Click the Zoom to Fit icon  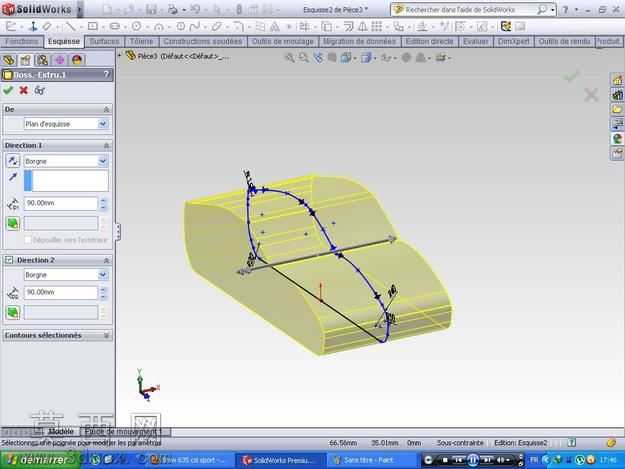point(290,58)
